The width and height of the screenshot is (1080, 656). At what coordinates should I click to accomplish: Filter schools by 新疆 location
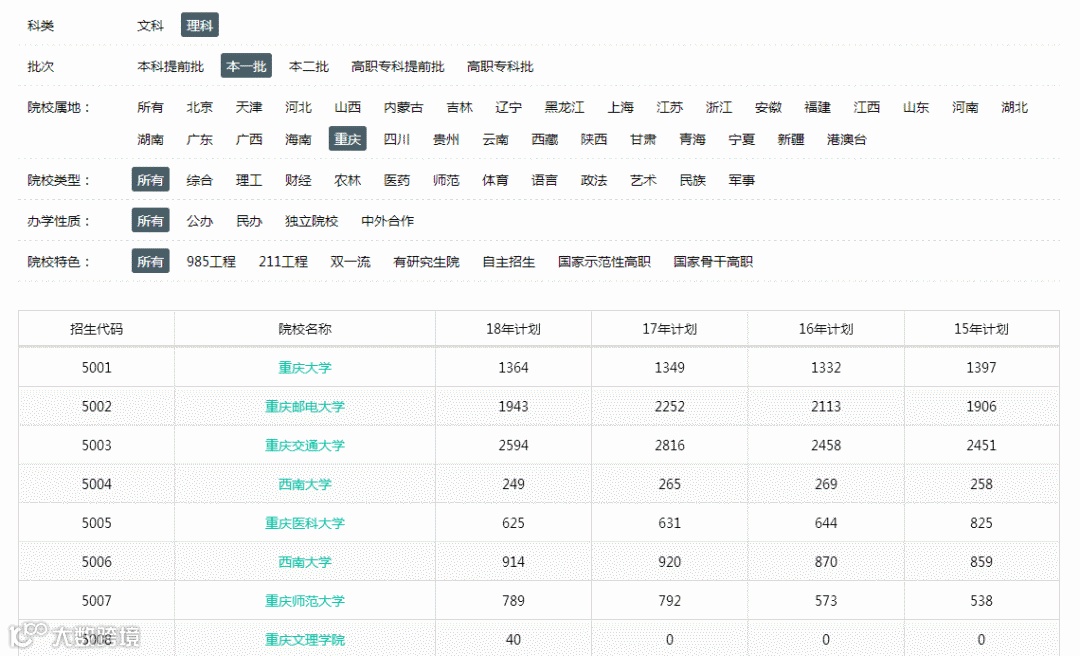pos(791,139)
